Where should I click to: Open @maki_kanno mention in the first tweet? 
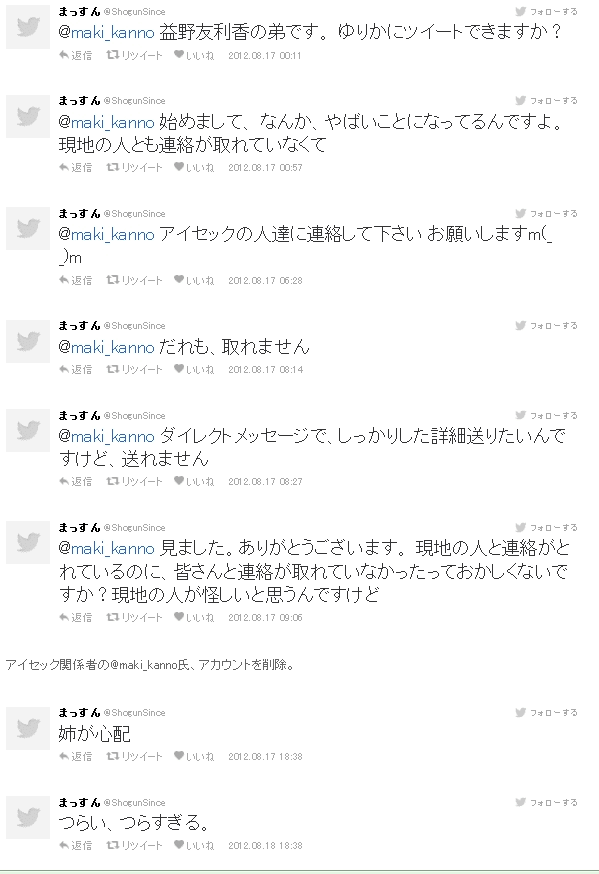pyautogui.click(x=106, y=32)
